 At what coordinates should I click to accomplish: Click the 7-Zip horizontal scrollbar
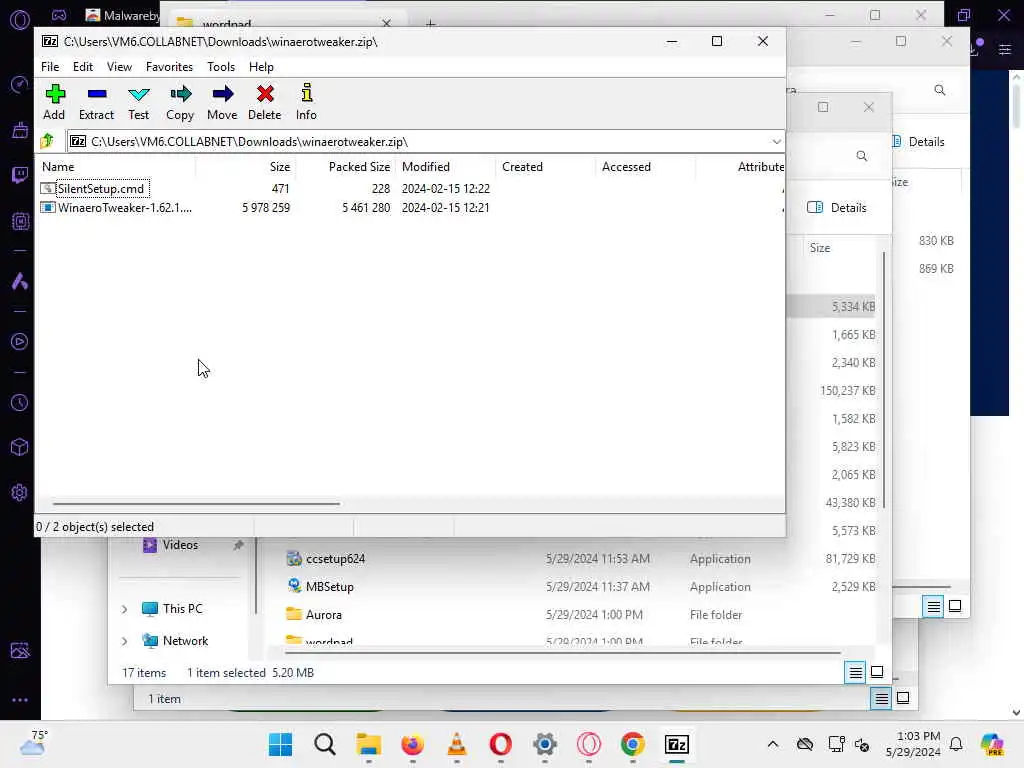tap(196, 504)
